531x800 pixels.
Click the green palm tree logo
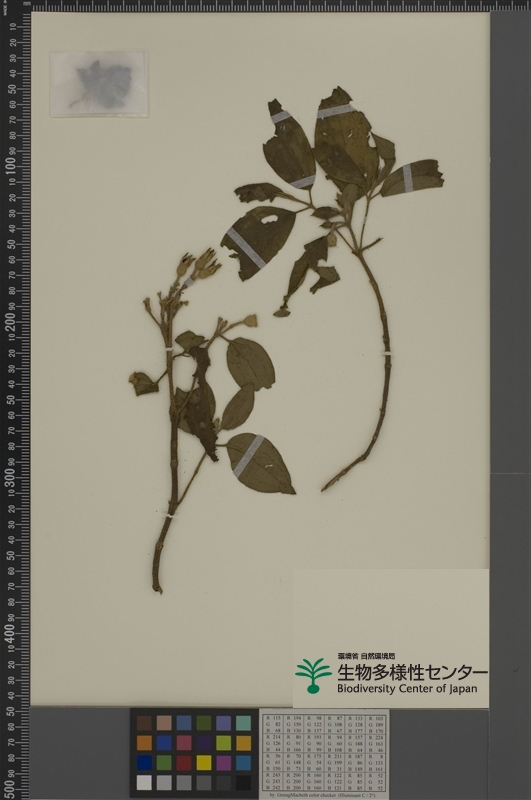click(313, 676)
